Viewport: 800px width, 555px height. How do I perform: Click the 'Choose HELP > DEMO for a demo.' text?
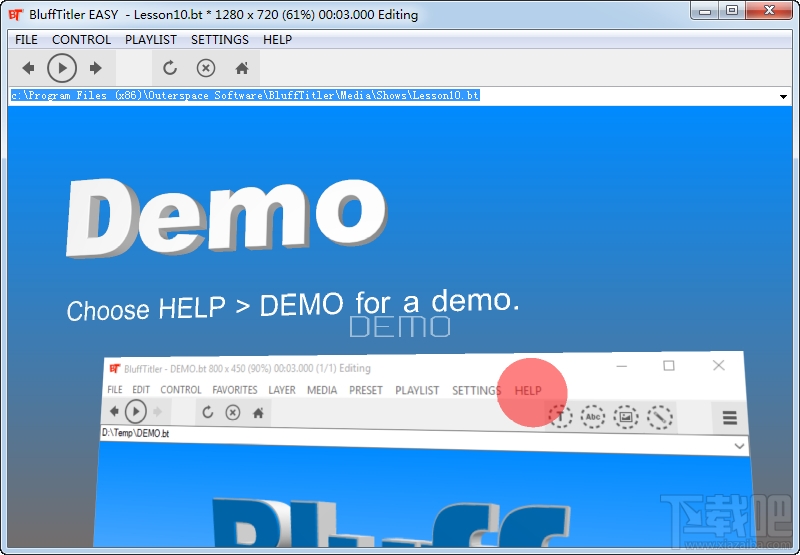(x=293, y=306)
